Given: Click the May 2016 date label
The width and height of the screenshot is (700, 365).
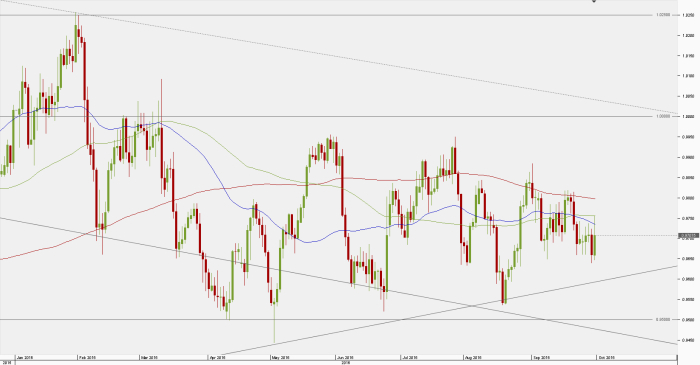Looking at the screenshot, I should tap(280, 357).
